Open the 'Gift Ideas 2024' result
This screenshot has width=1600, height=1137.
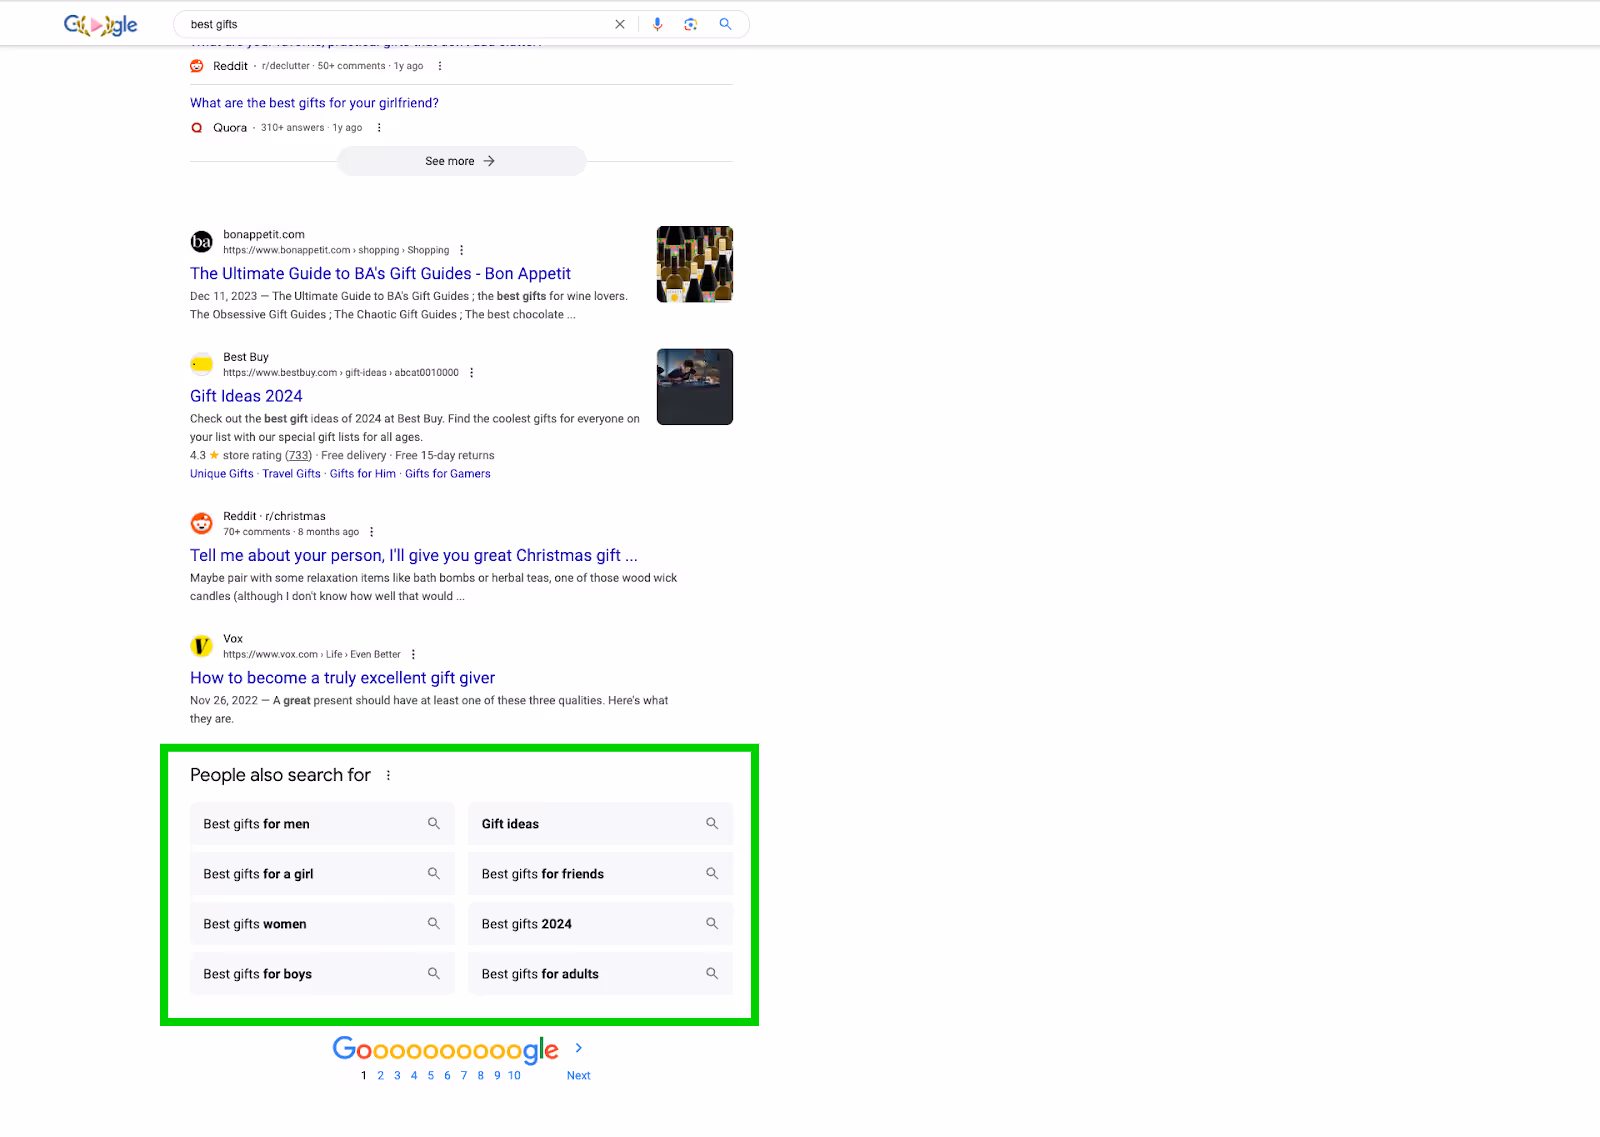pos(246,396)
